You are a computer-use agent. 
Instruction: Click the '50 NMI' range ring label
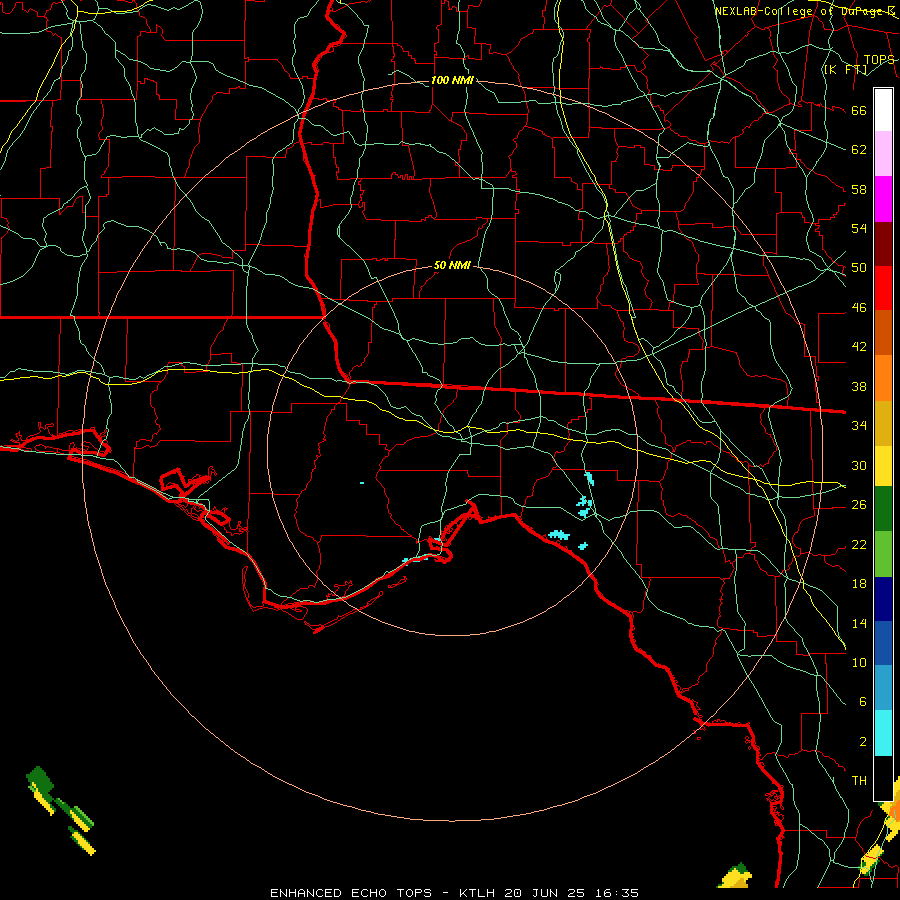452,265
